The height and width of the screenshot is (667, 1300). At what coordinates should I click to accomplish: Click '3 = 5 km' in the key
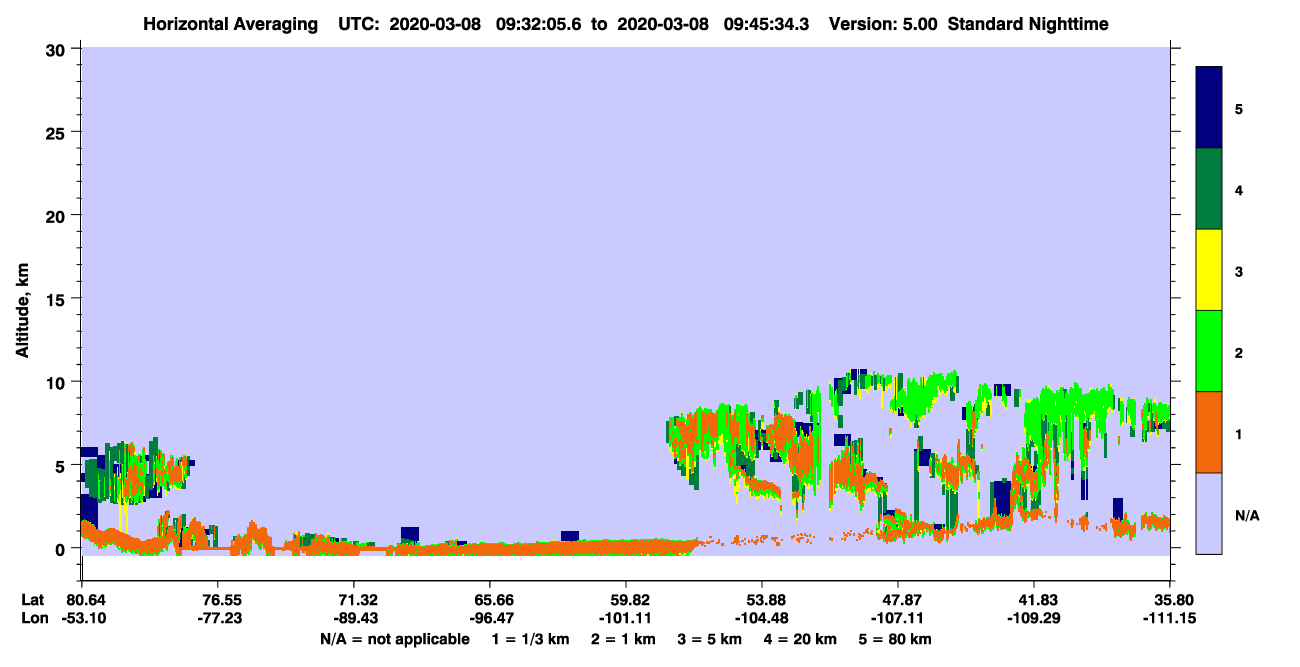pos(711,639)
